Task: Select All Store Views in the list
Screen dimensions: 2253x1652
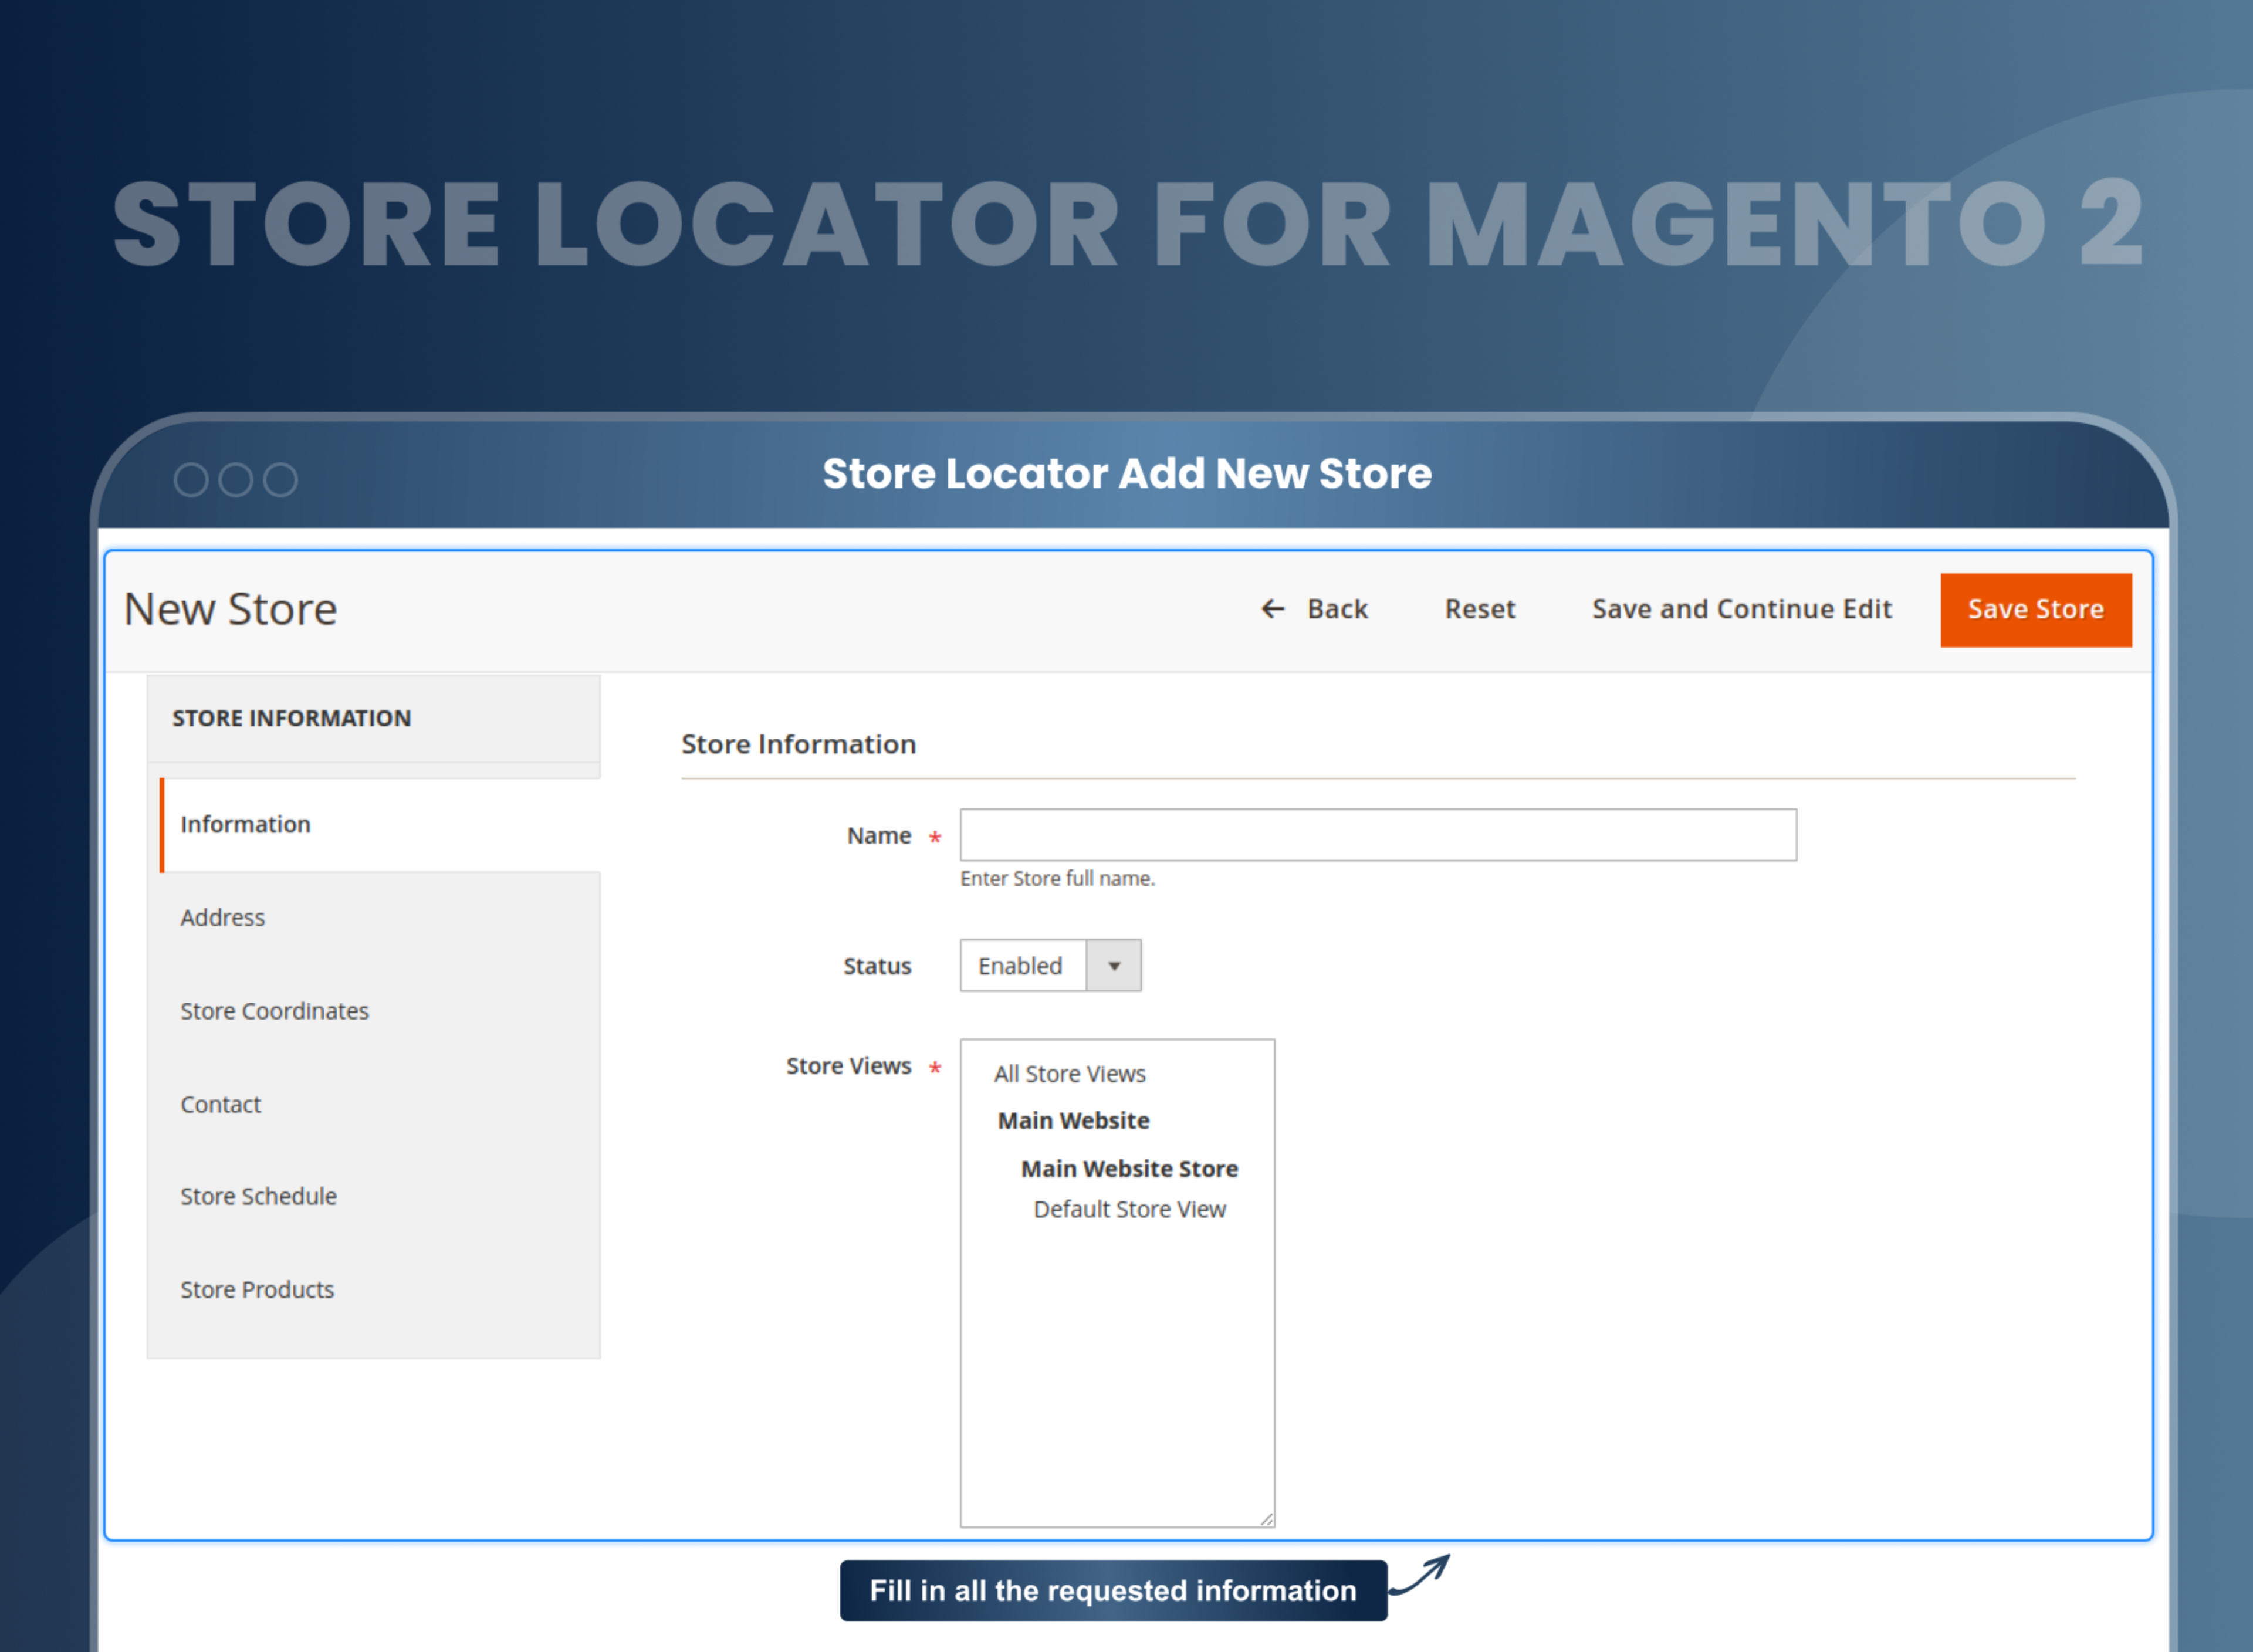Action: 1068,1073
